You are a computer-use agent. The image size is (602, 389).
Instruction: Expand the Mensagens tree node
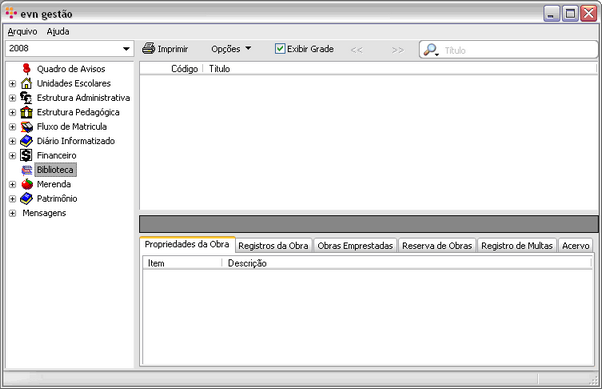tap(12, 213)
